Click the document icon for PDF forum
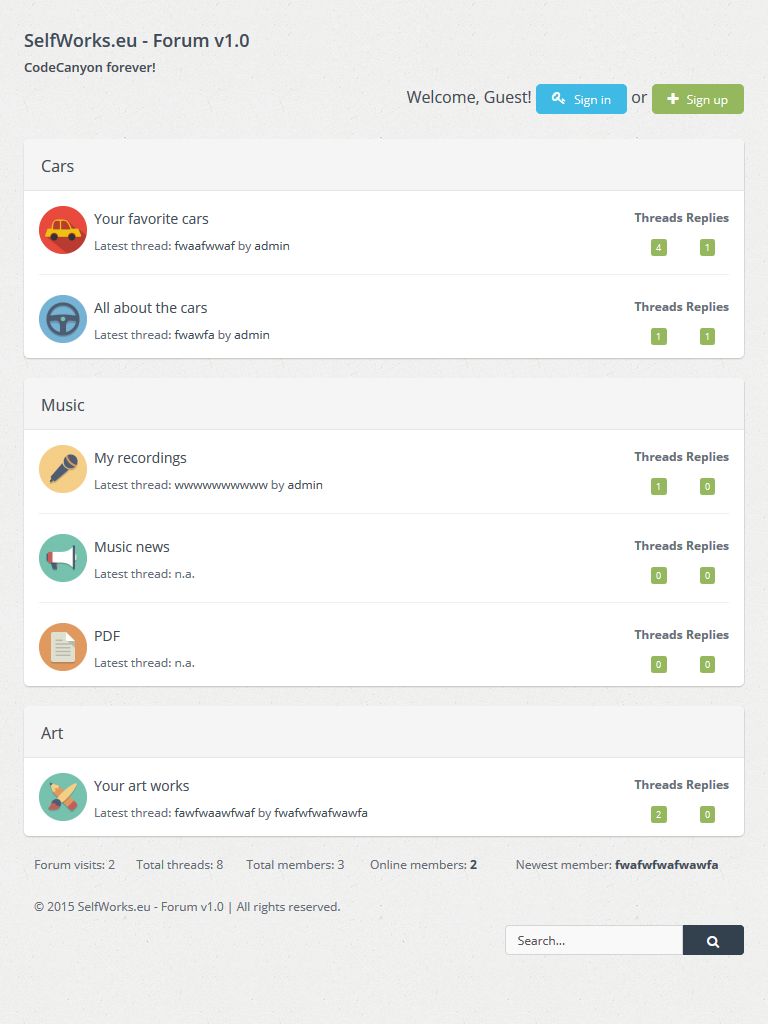The width and height of the screenshot is (768, 1024). 63,647
